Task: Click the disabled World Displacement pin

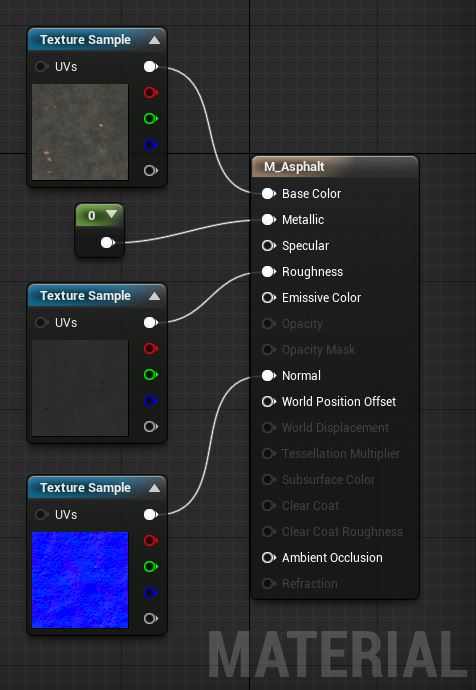Action: pos(269,427)
